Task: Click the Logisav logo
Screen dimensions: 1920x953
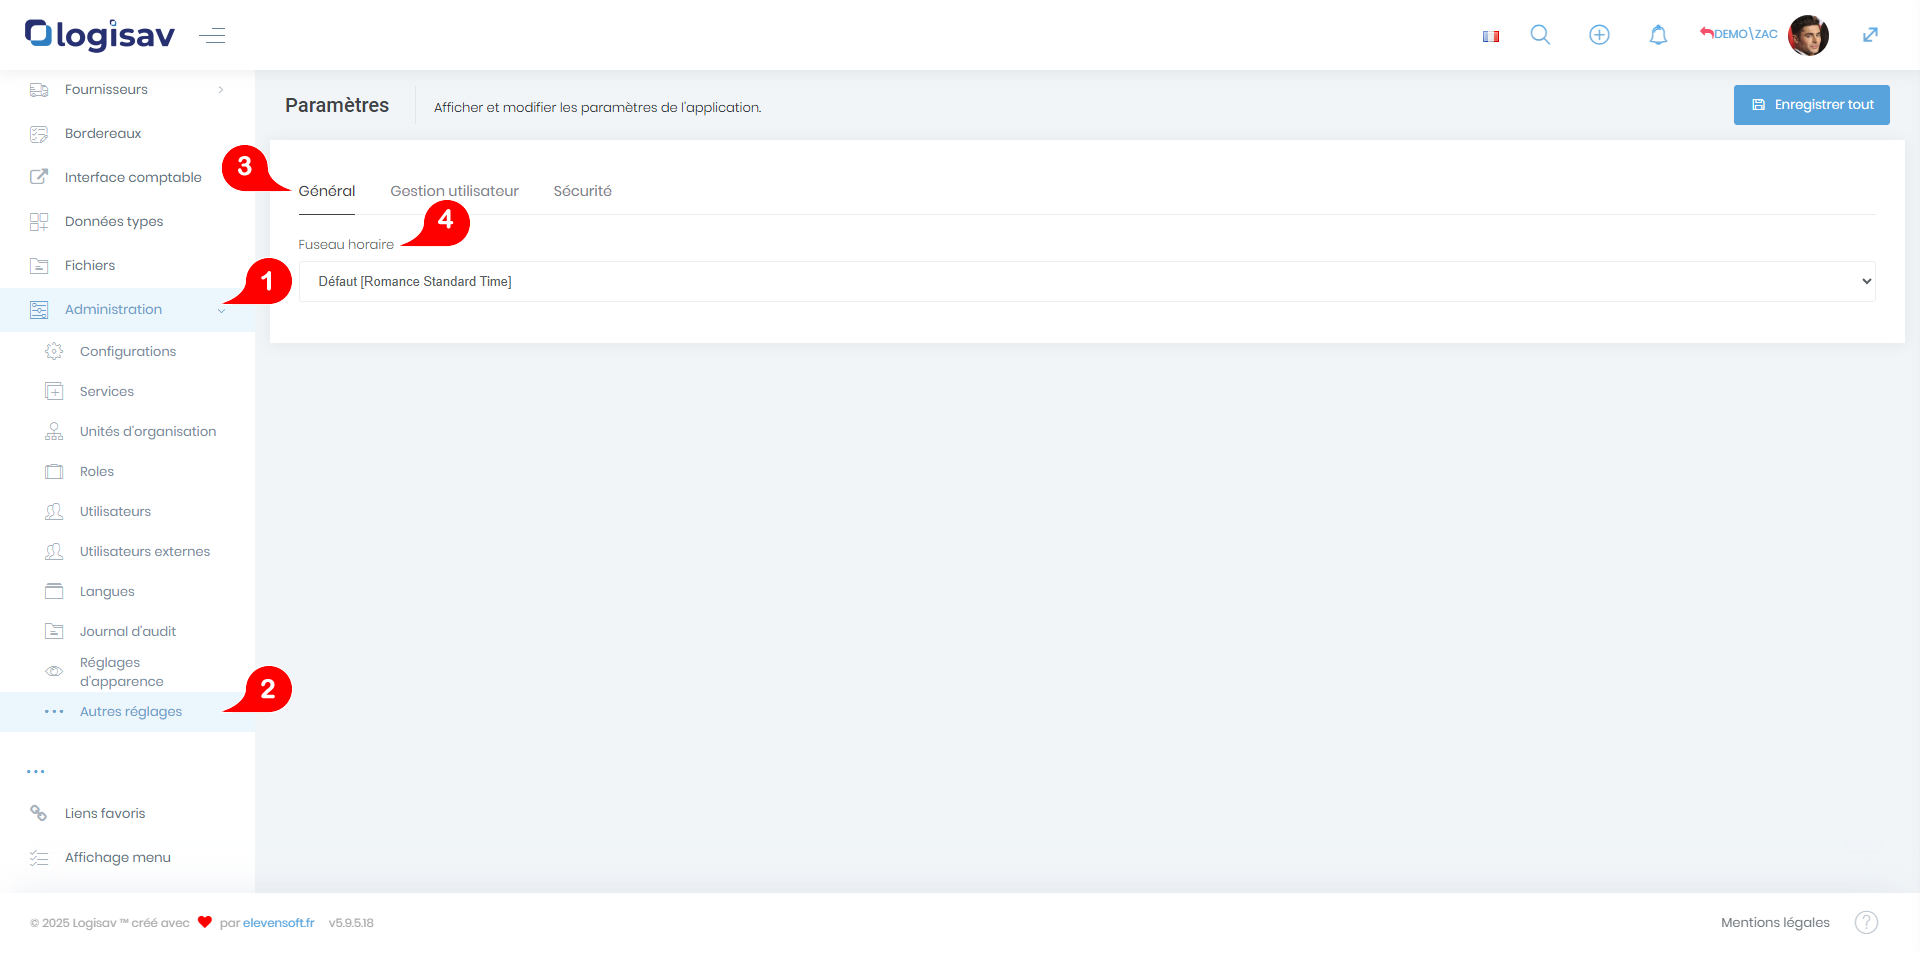Action: coord(100,35)
